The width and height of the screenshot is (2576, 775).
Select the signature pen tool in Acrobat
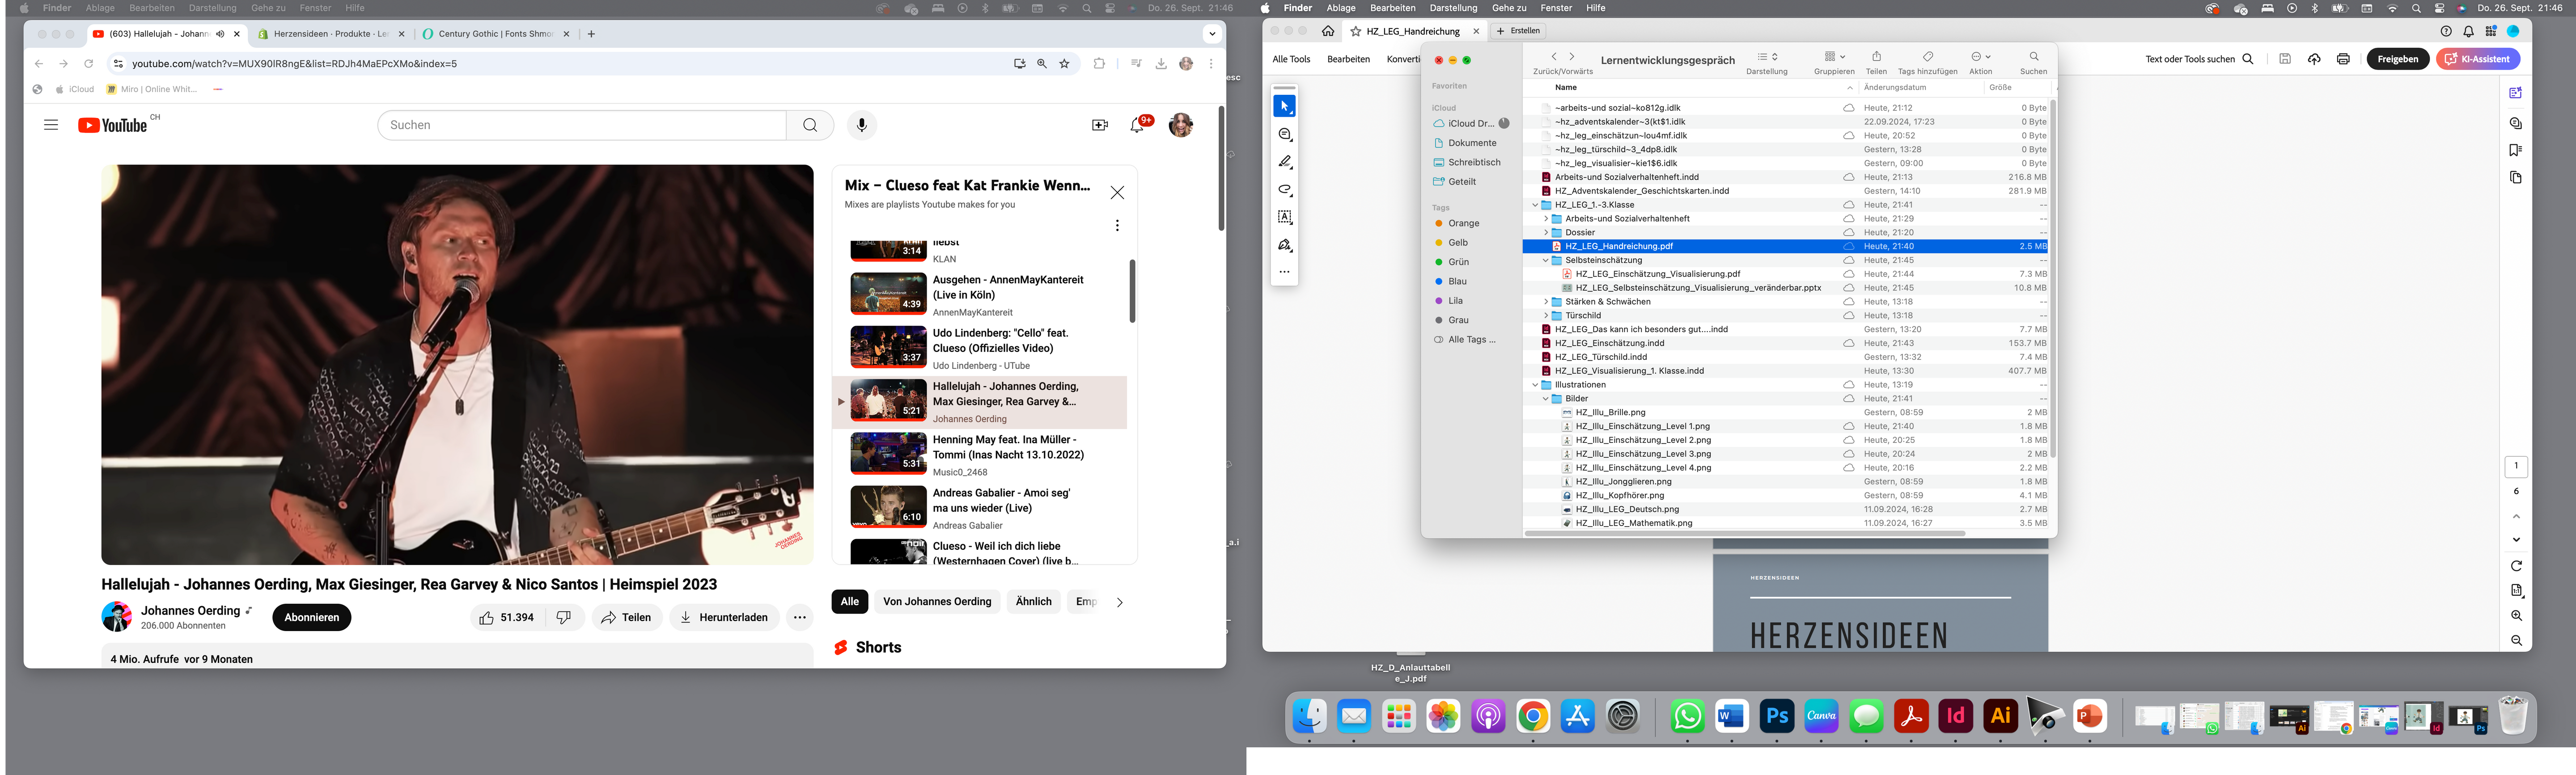coord(1285,245)
